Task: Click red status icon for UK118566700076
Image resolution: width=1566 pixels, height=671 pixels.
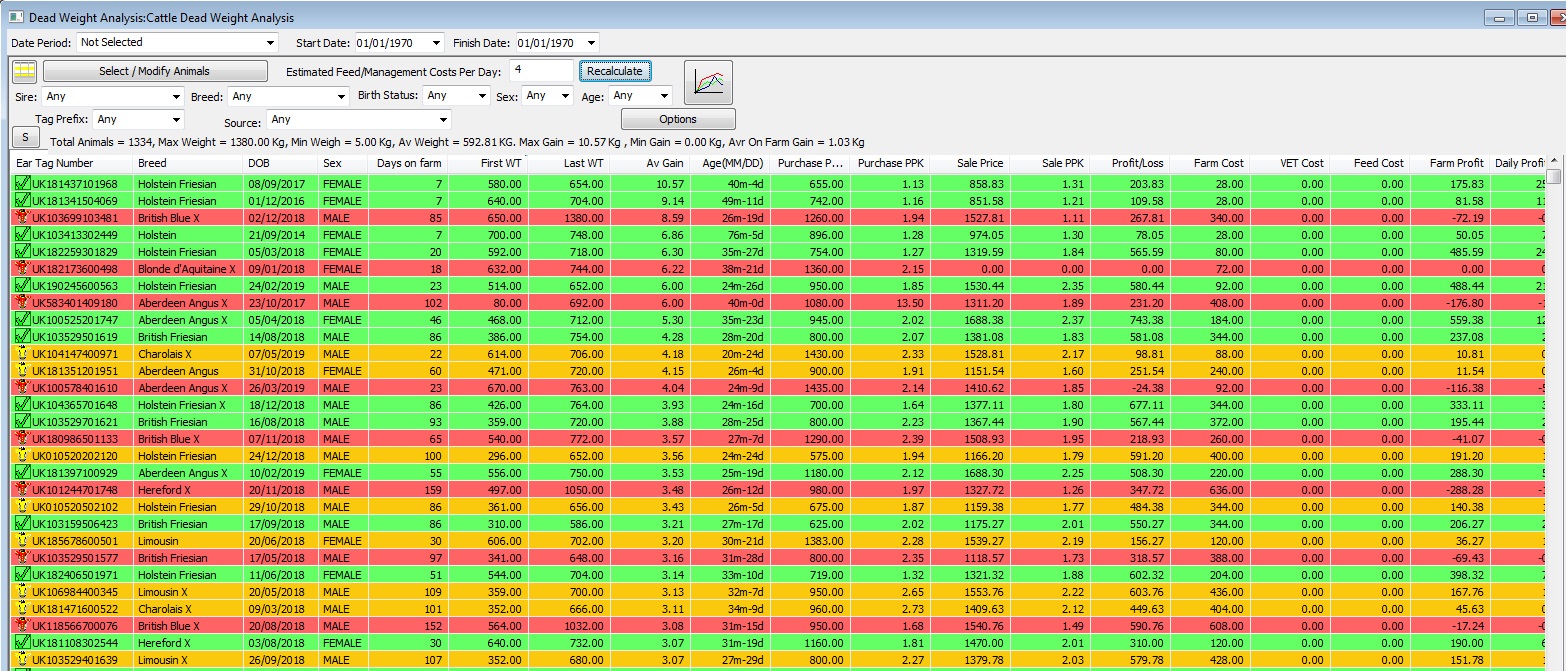Action: [22, 626]
